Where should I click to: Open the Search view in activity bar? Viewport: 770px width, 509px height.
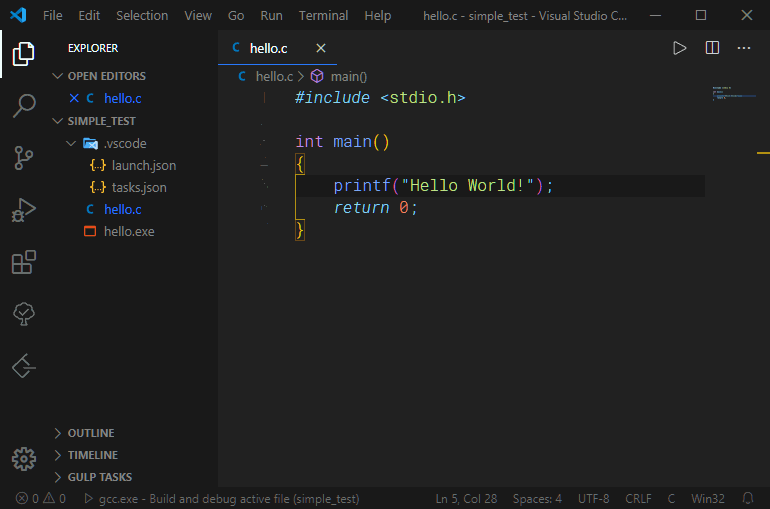point(23,105)
